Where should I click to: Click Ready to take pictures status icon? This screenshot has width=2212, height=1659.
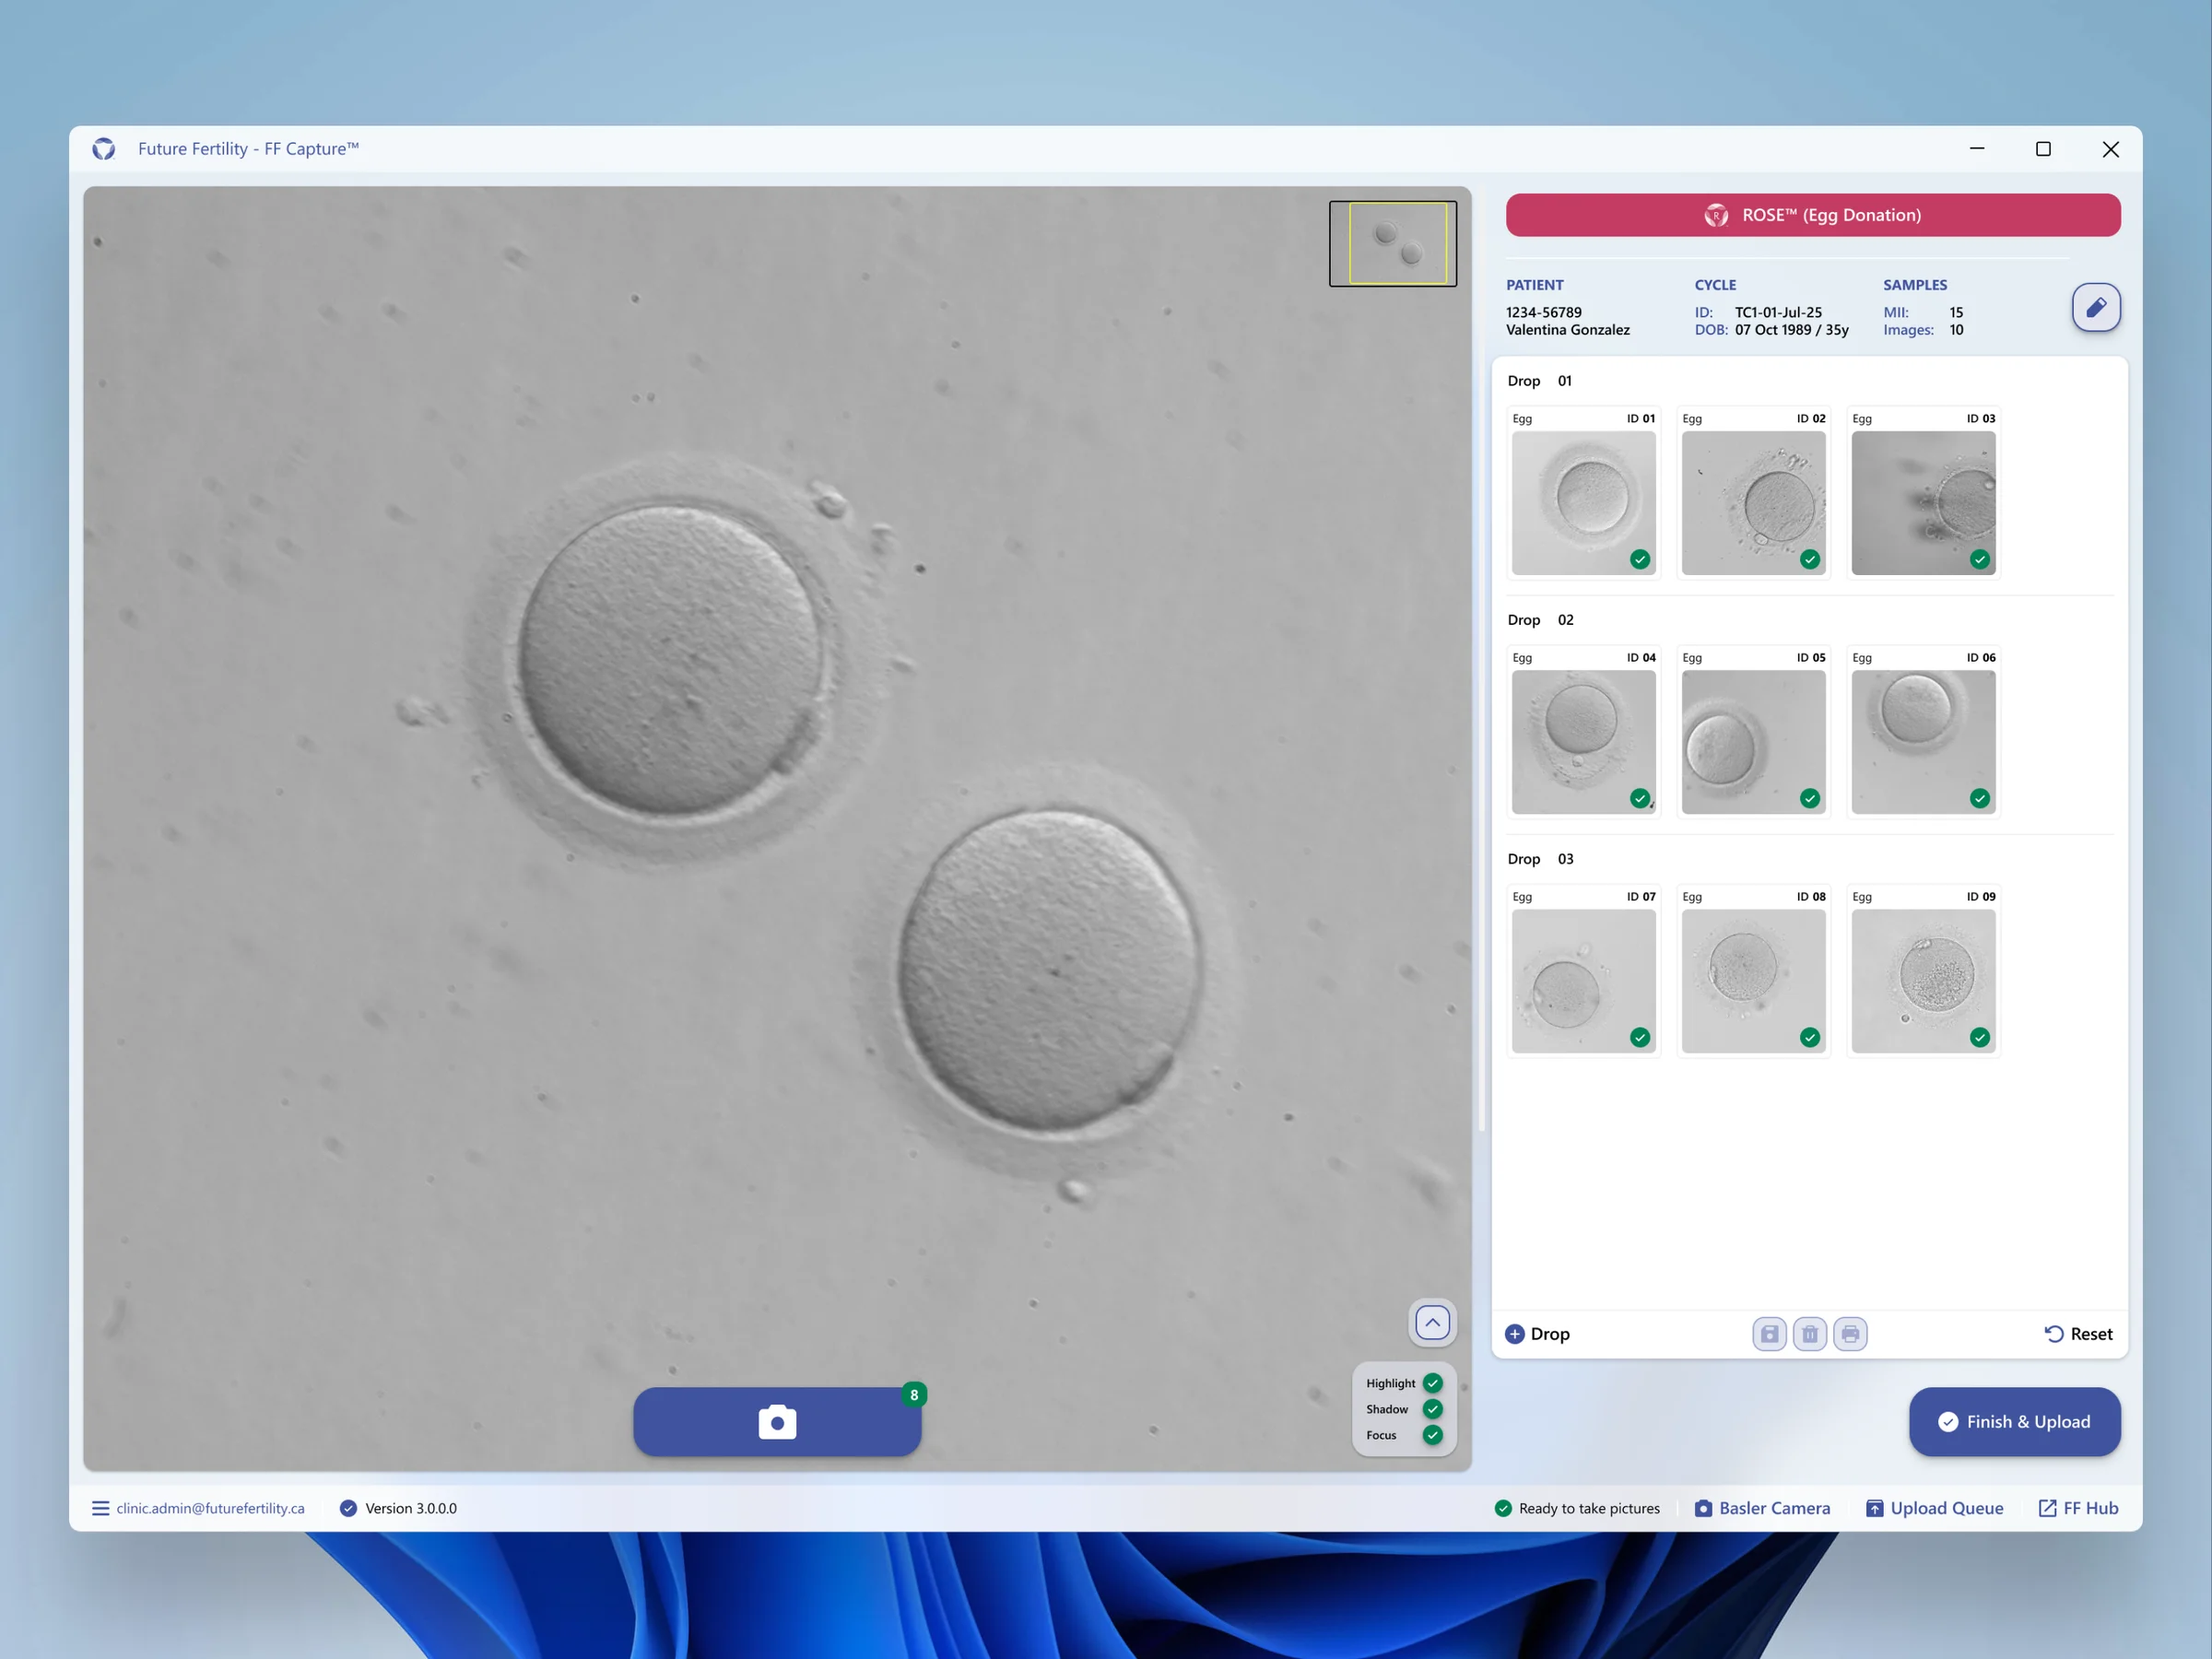coord(1502,1508)
